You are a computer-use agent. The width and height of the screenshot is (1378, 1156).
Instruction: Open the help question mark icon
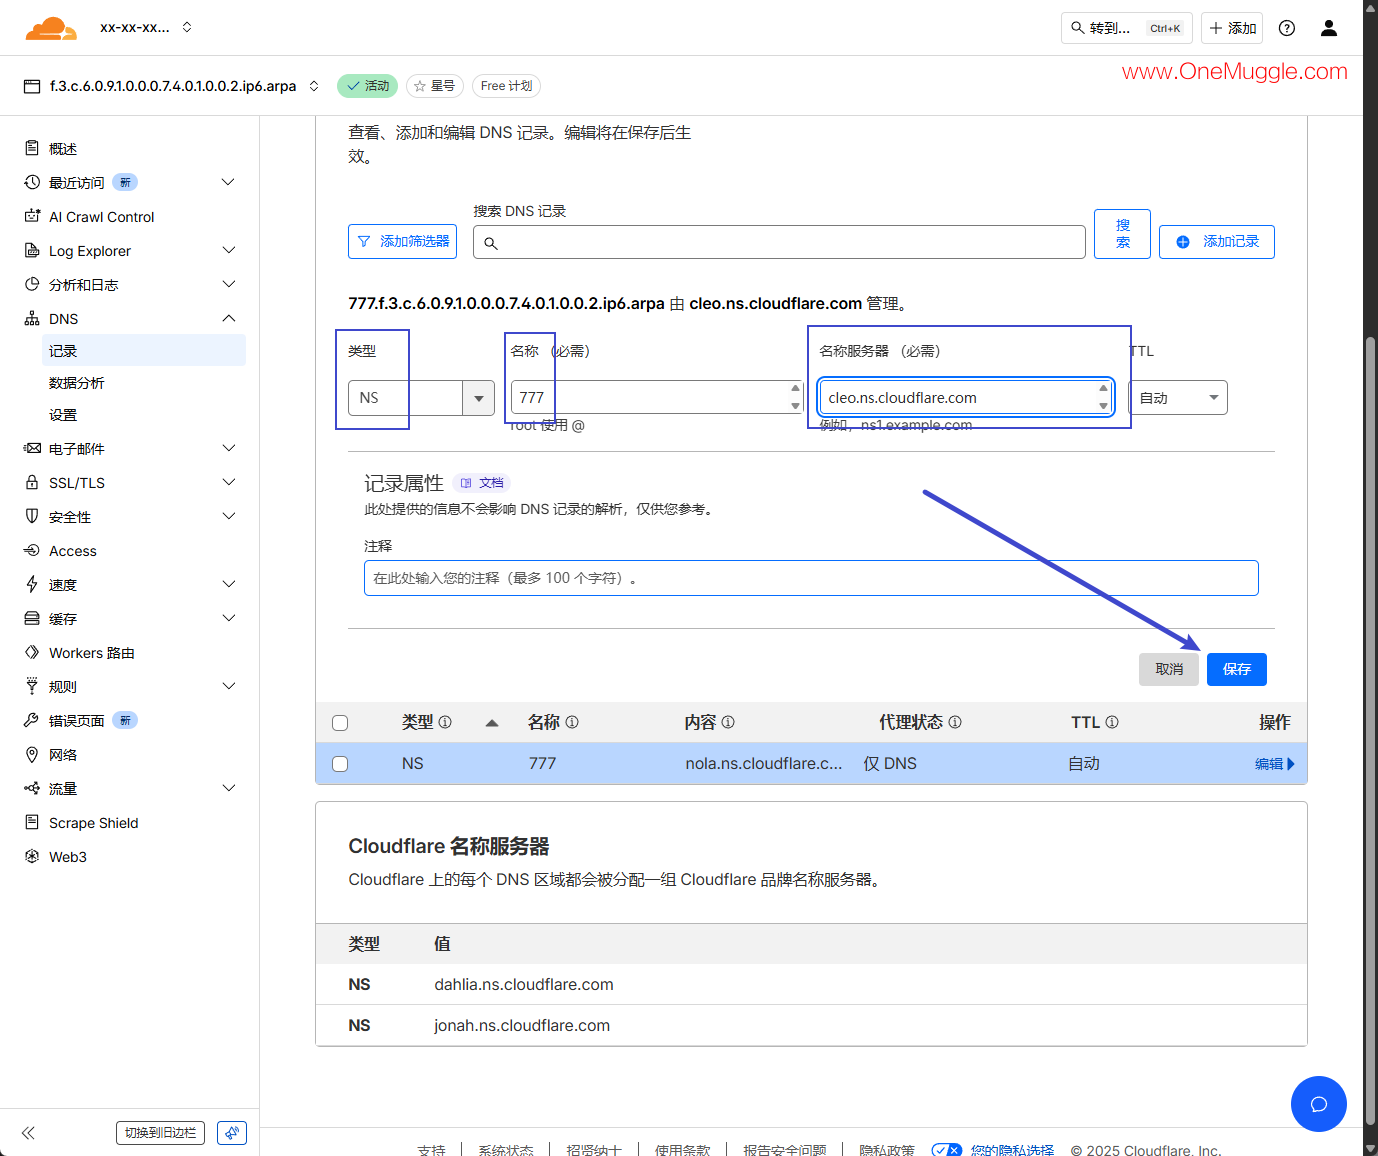coord(1287,28)
